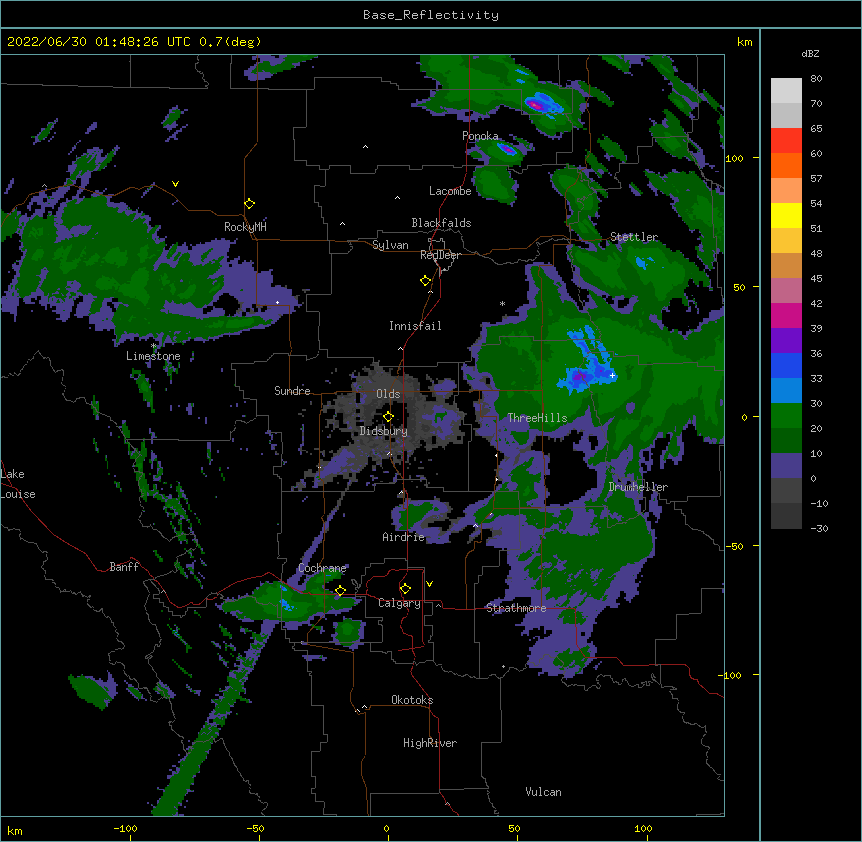
Task: Click the Innisfail city label
Action: point(415,326)
